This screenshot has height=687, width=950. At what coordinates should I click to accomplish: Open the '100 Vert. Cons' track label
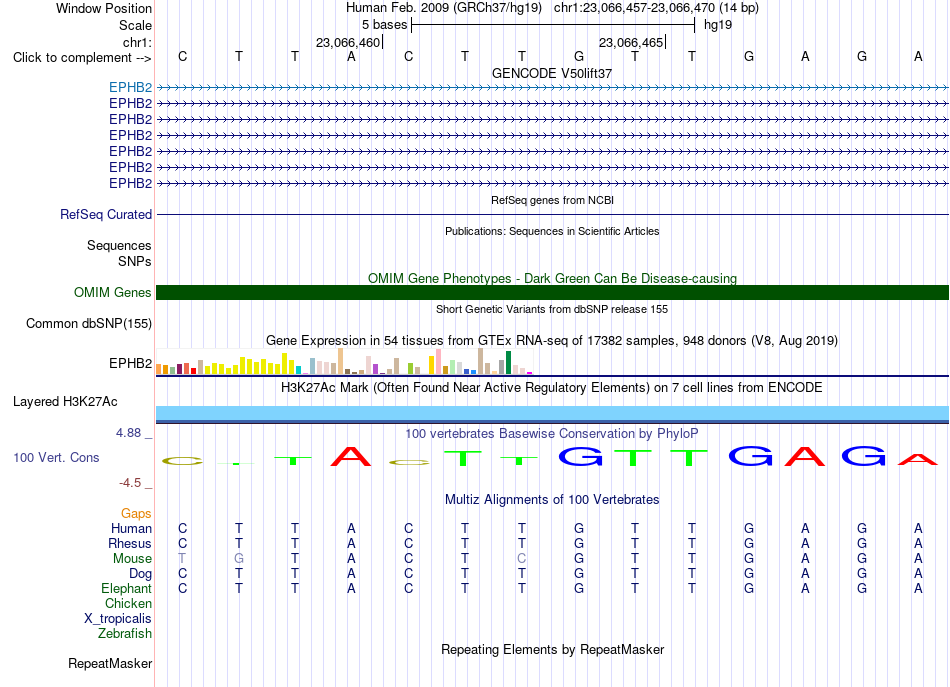pos(56,457)
